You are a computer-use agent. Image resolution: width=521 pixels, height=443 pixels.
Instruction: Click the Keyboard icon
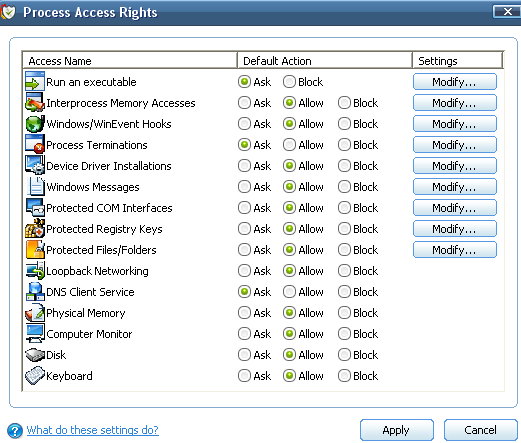tap(35, 375)
